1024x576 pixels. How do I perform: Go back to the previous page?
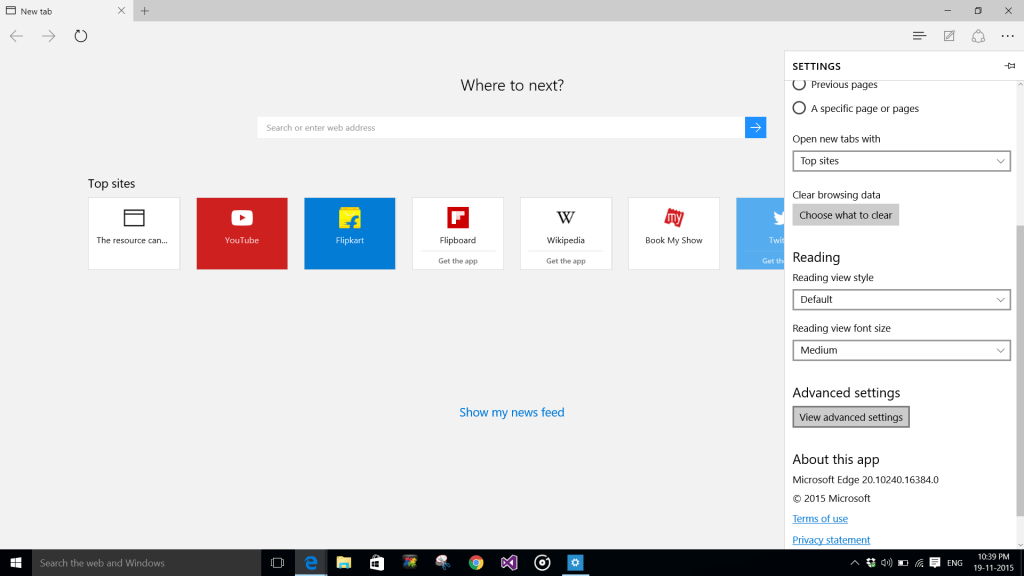pos(16,36)
